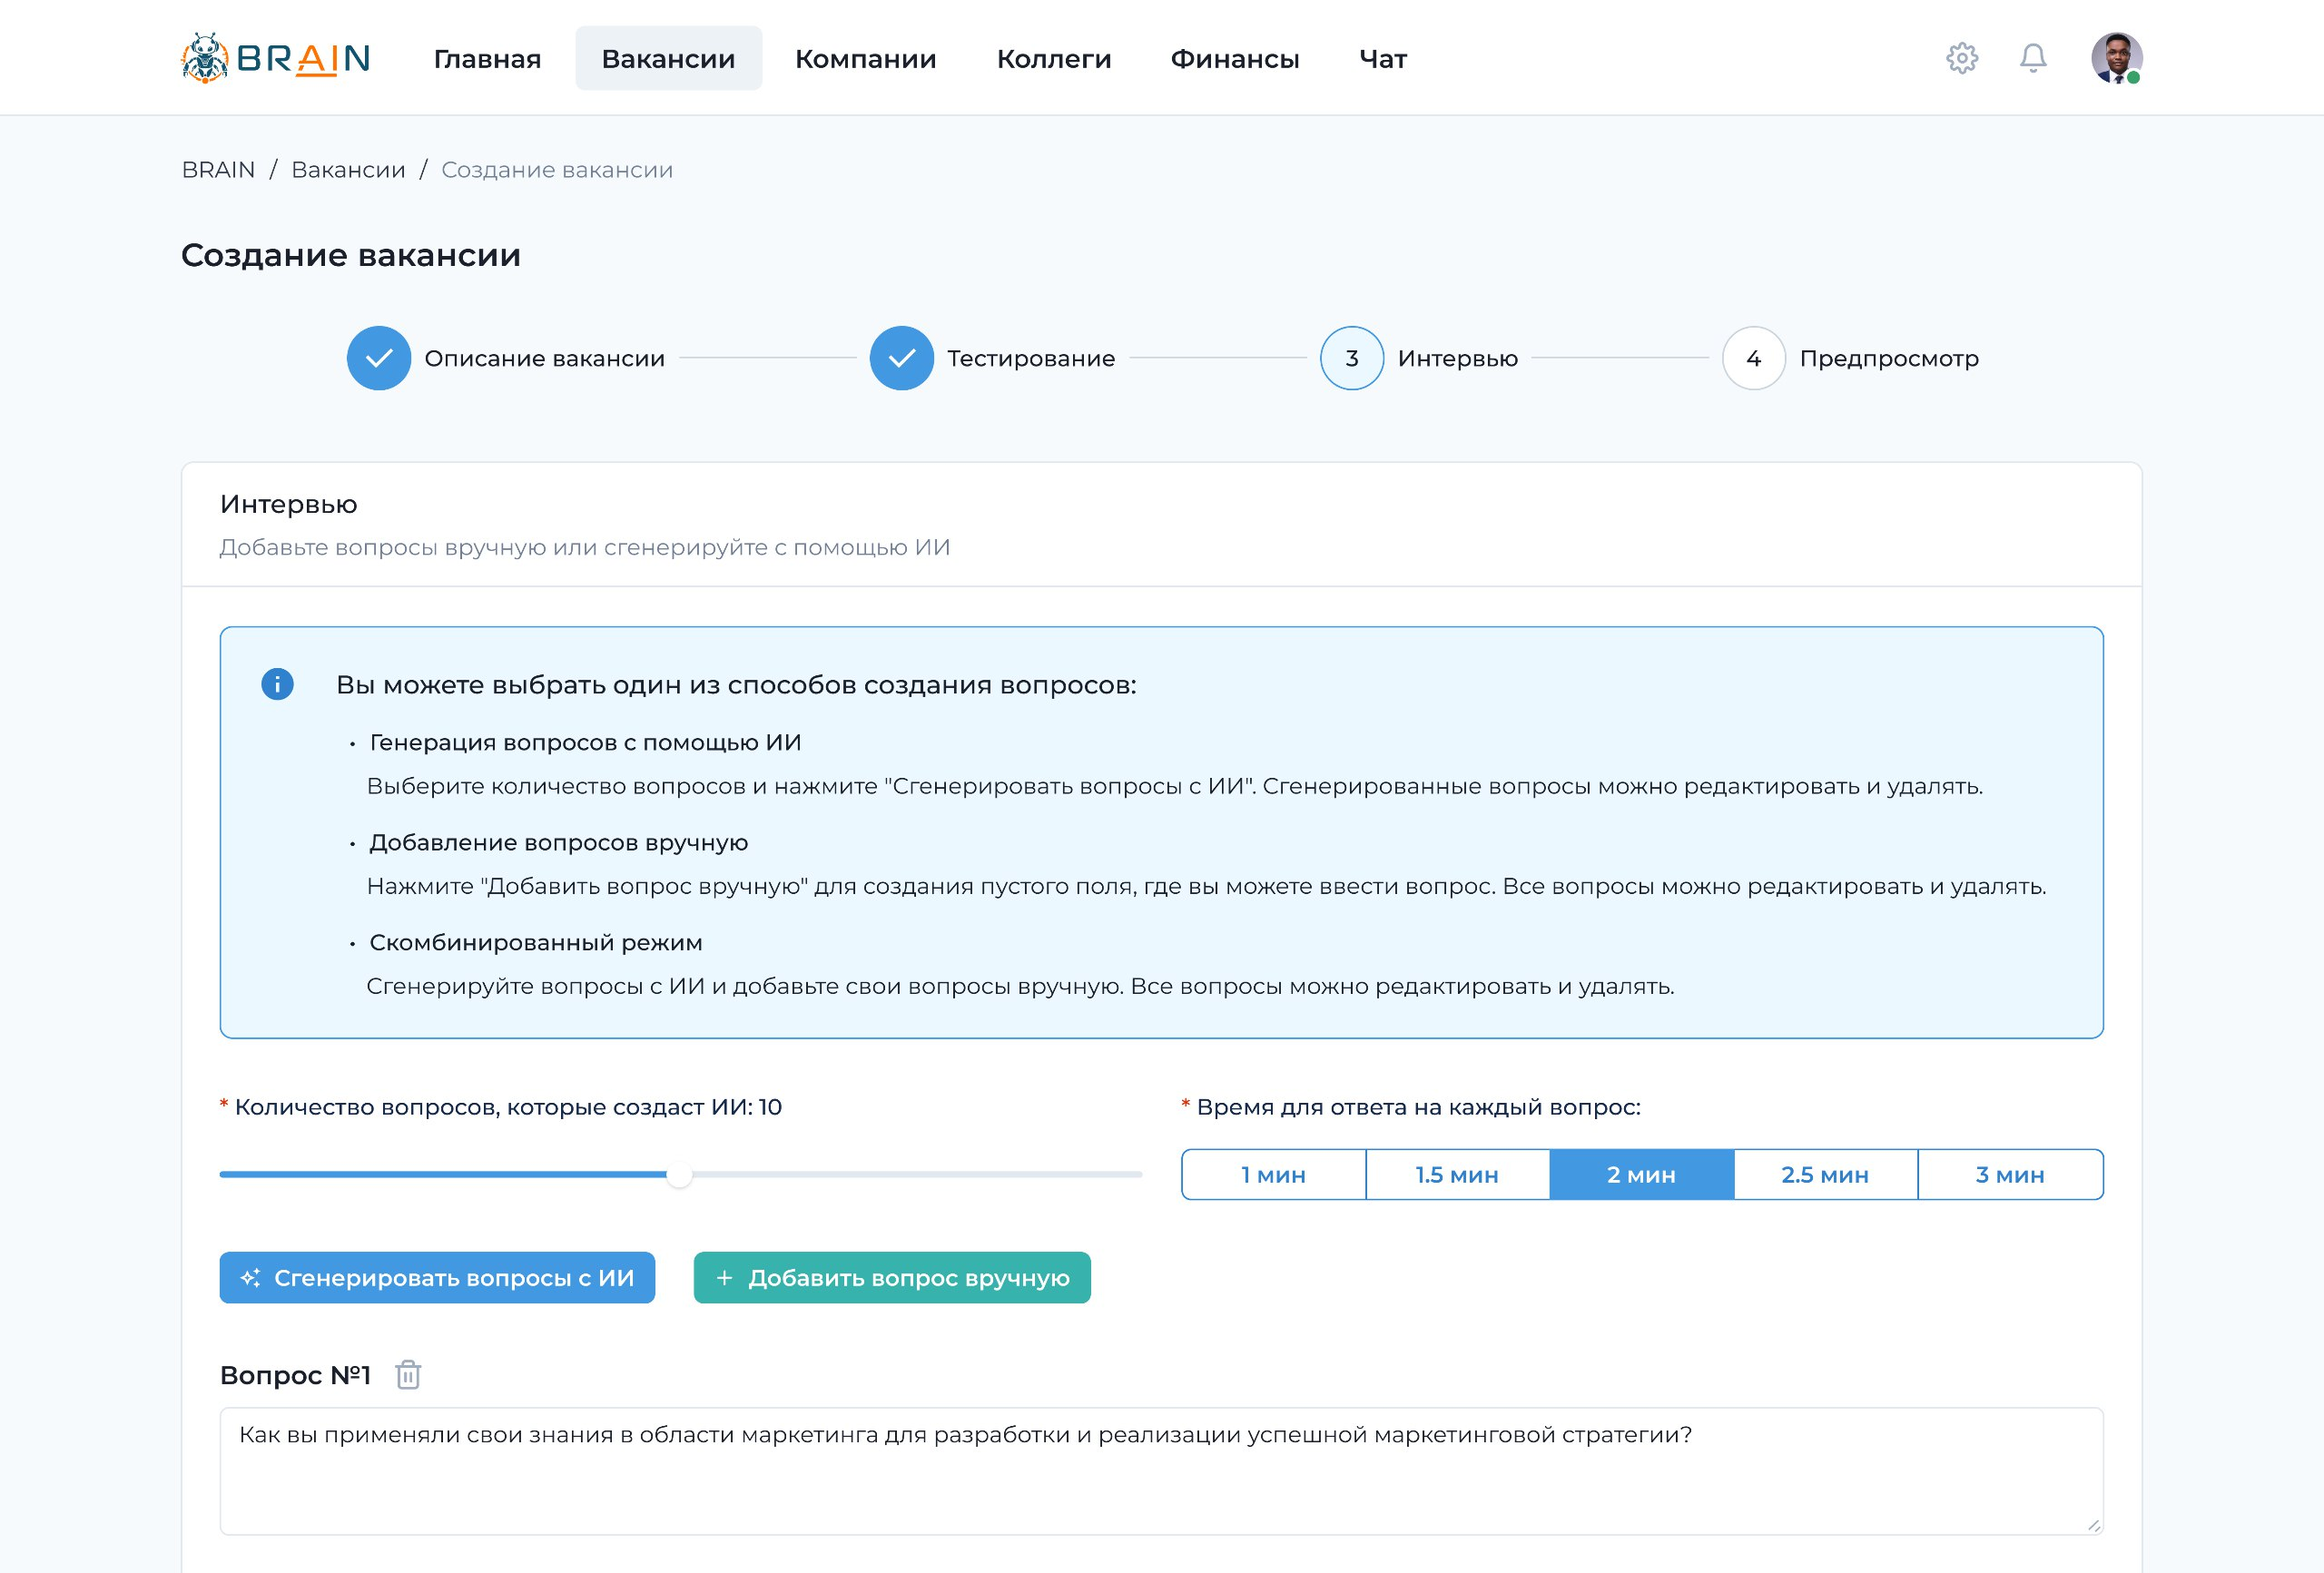Select 2.5 мин answer time
This screenshot has width=2324, height=1573.
click(x=1825, y=1175)
